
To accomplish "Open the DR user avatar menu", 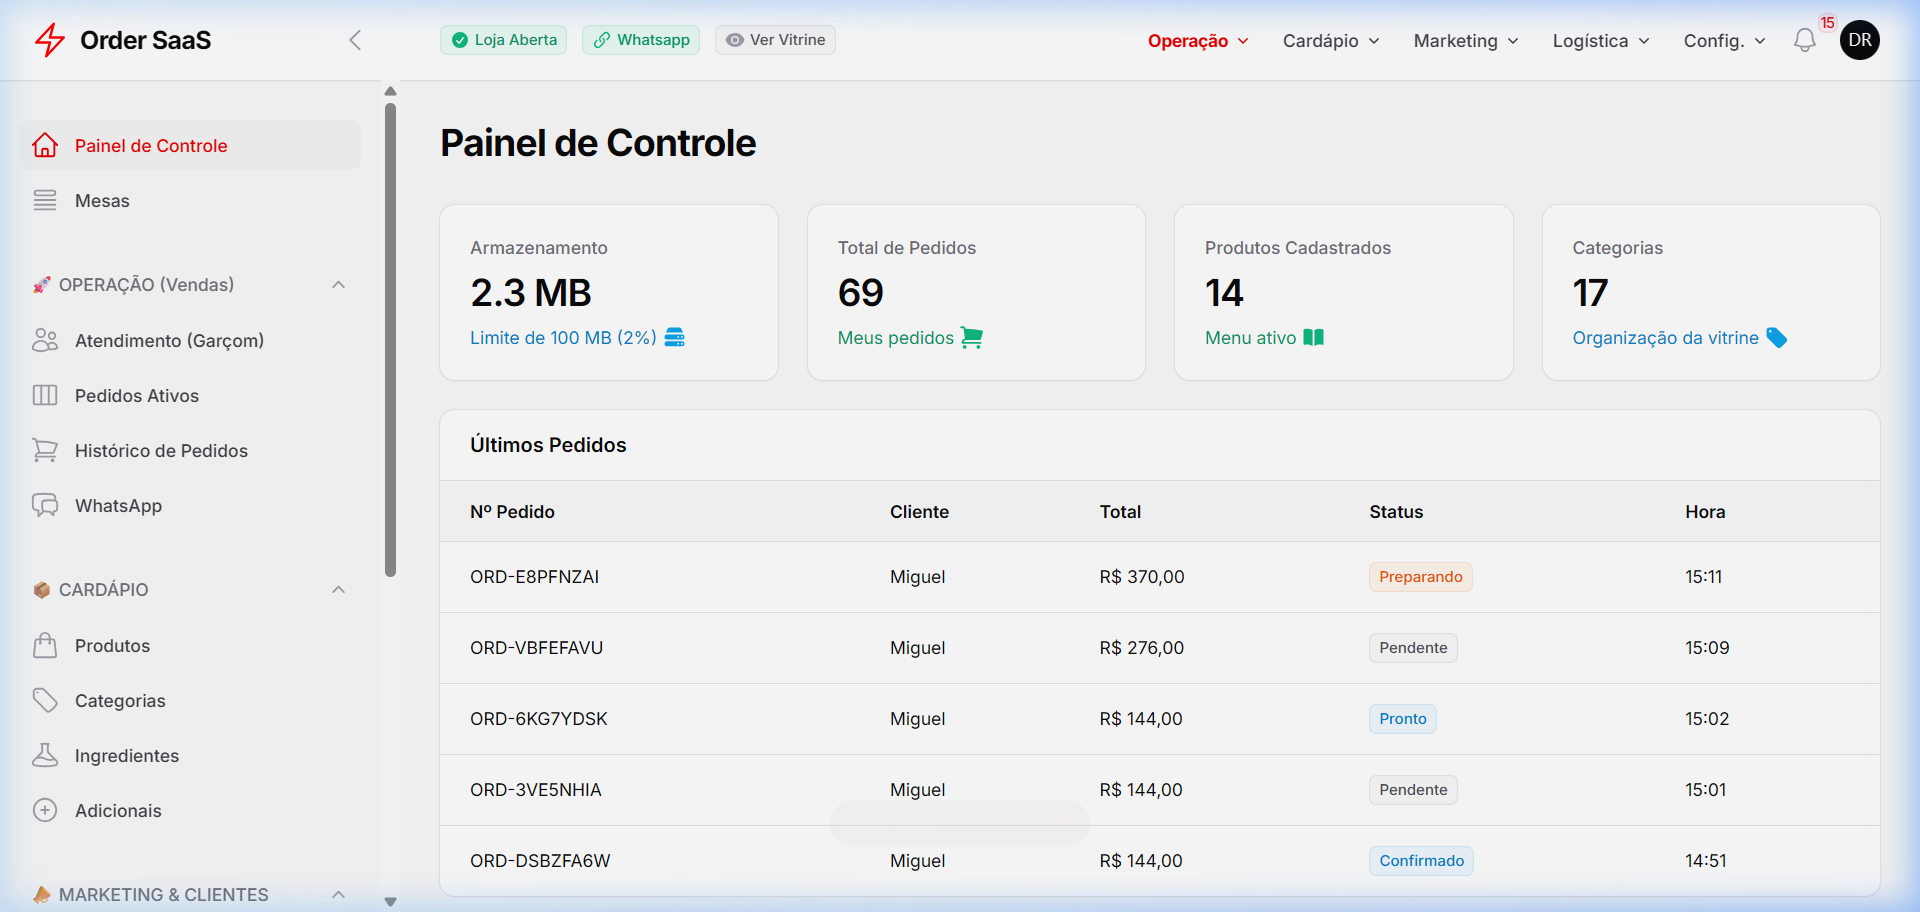I will point(1860,40).
